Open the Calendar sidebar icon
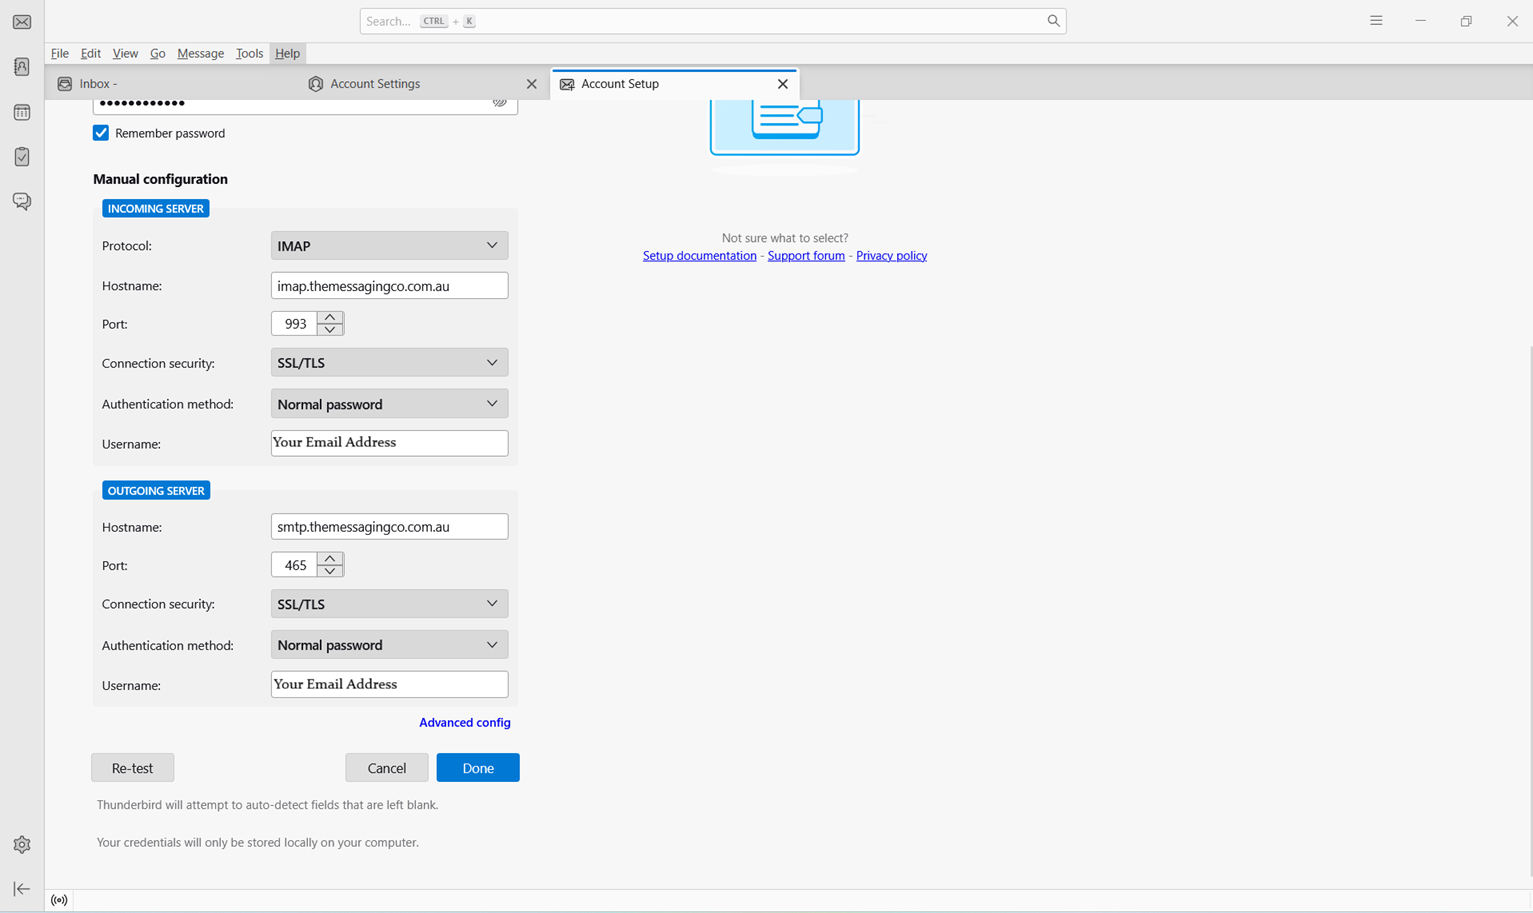The image size is (1533, 913). pyautogui.click(x=22, y=112)
